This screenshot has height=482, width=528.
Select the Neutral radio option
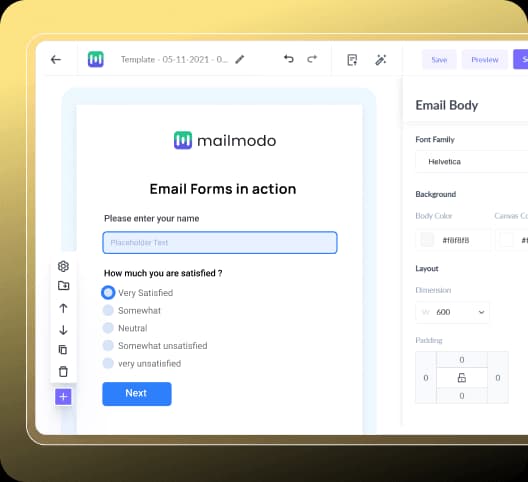click(x=108, y=328)
